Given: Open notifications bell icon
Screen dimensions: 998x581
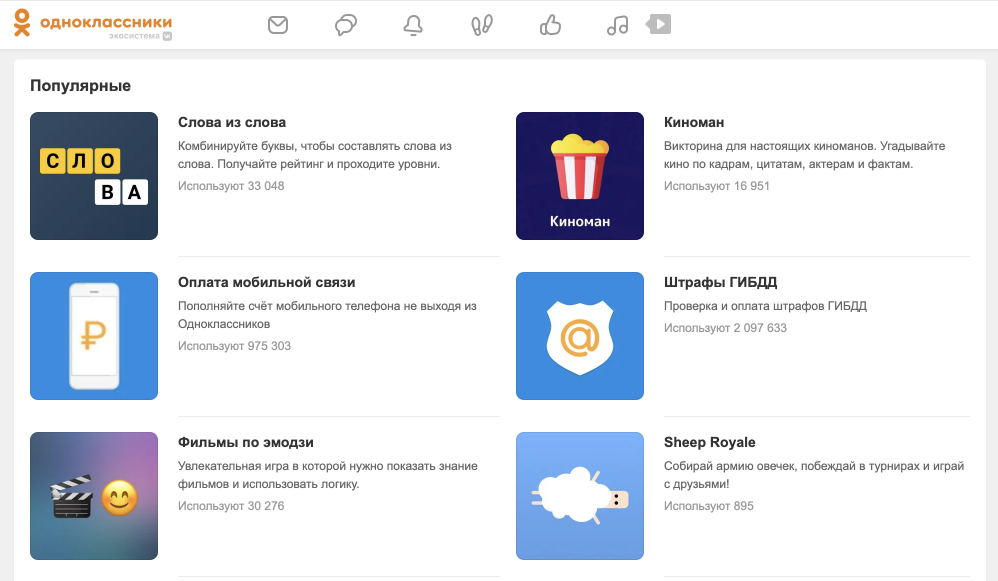Looking at the screenshot, I should (413, 25).
